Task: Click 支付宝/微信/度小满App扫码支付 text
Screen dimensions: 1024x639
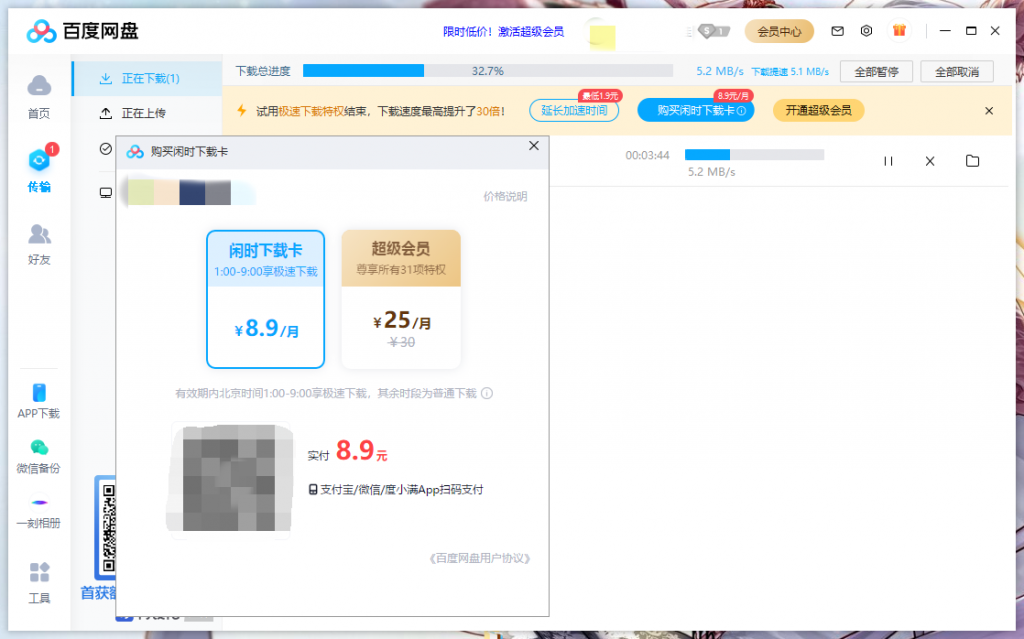Action: pos(396,489)
